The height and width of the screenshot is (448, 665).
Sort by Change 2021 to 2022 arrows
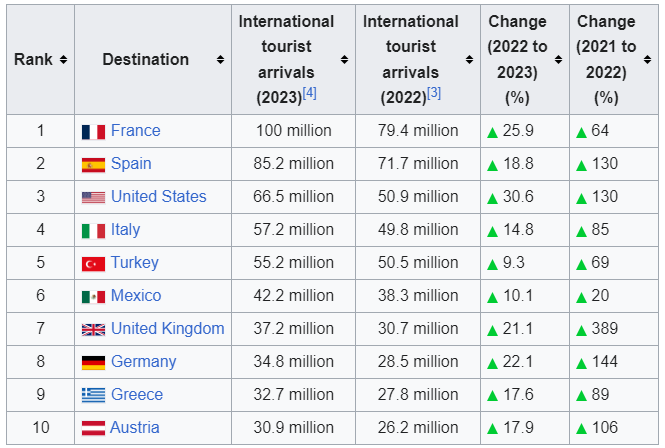648,60
